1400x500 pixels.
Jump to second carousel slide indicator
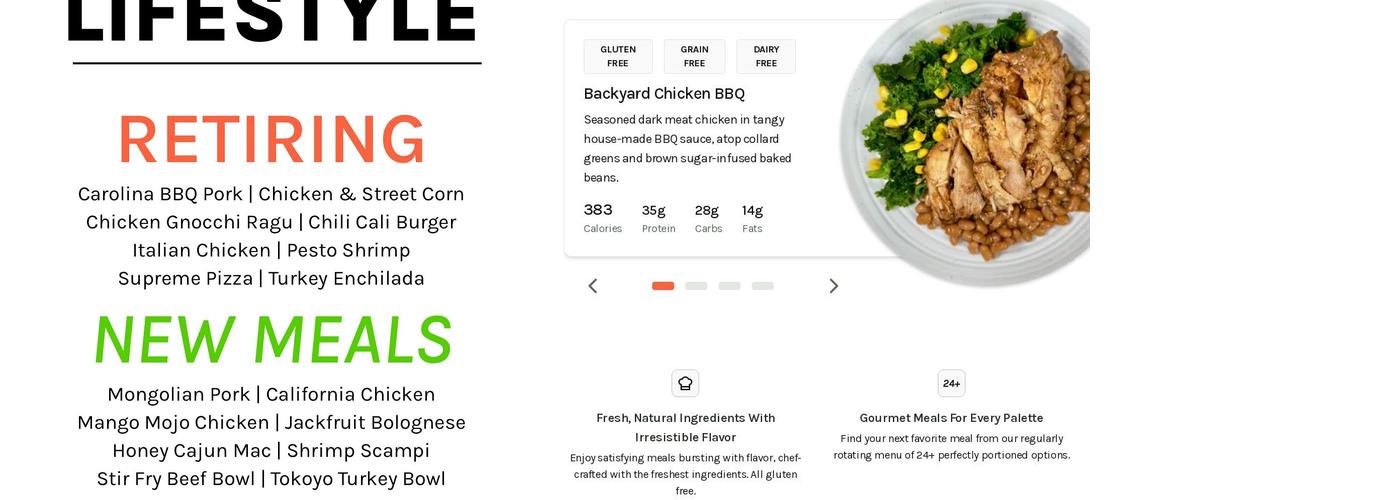click(x=696, y=286)
